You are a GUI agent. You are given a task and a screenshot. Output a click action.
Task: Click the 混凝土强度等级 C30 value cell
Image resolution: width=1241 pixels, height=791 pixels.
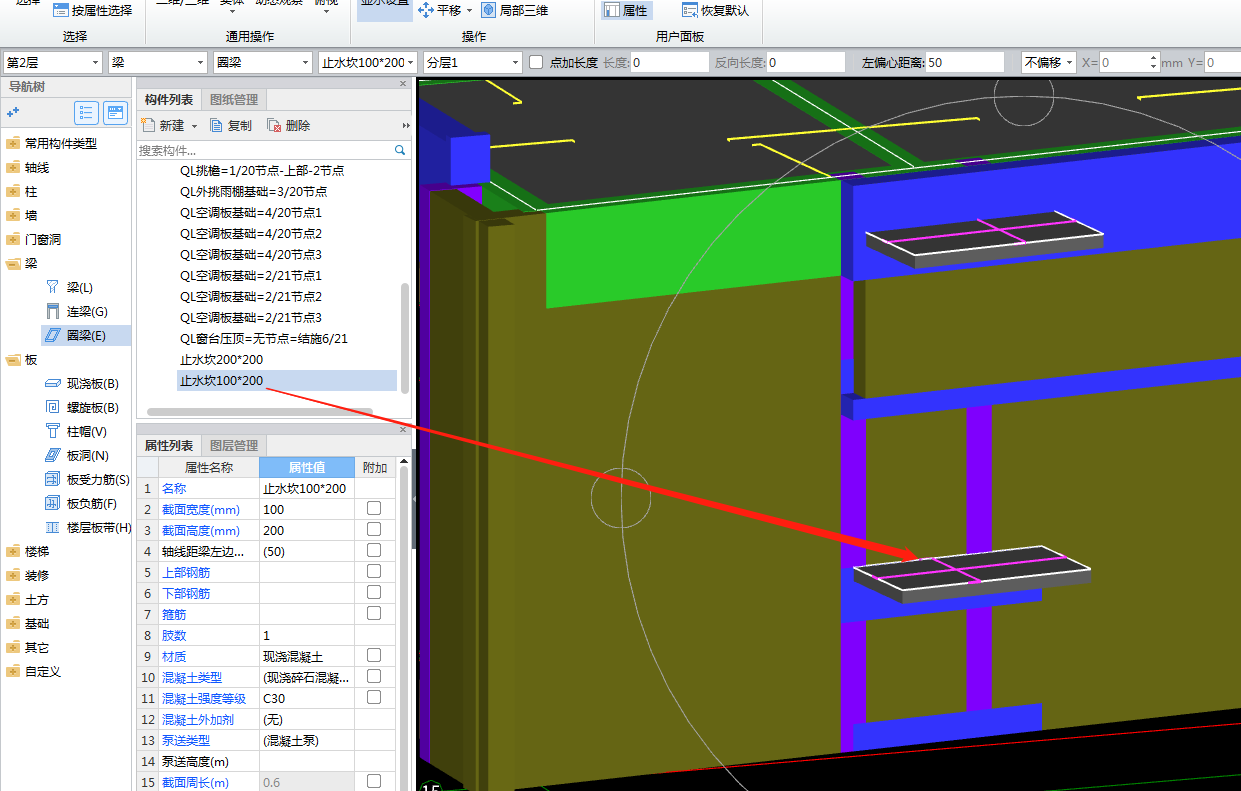tap(306, 698)
